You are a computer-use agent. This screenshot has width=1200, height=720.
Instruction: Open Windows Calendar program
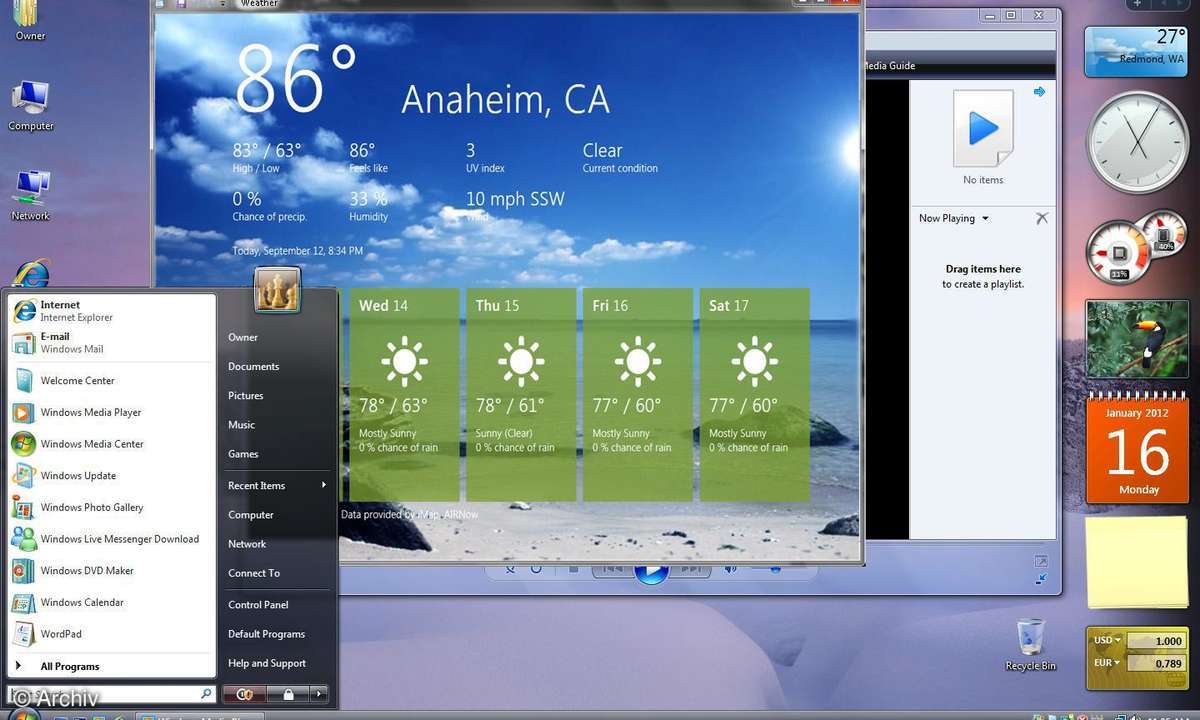111,603
